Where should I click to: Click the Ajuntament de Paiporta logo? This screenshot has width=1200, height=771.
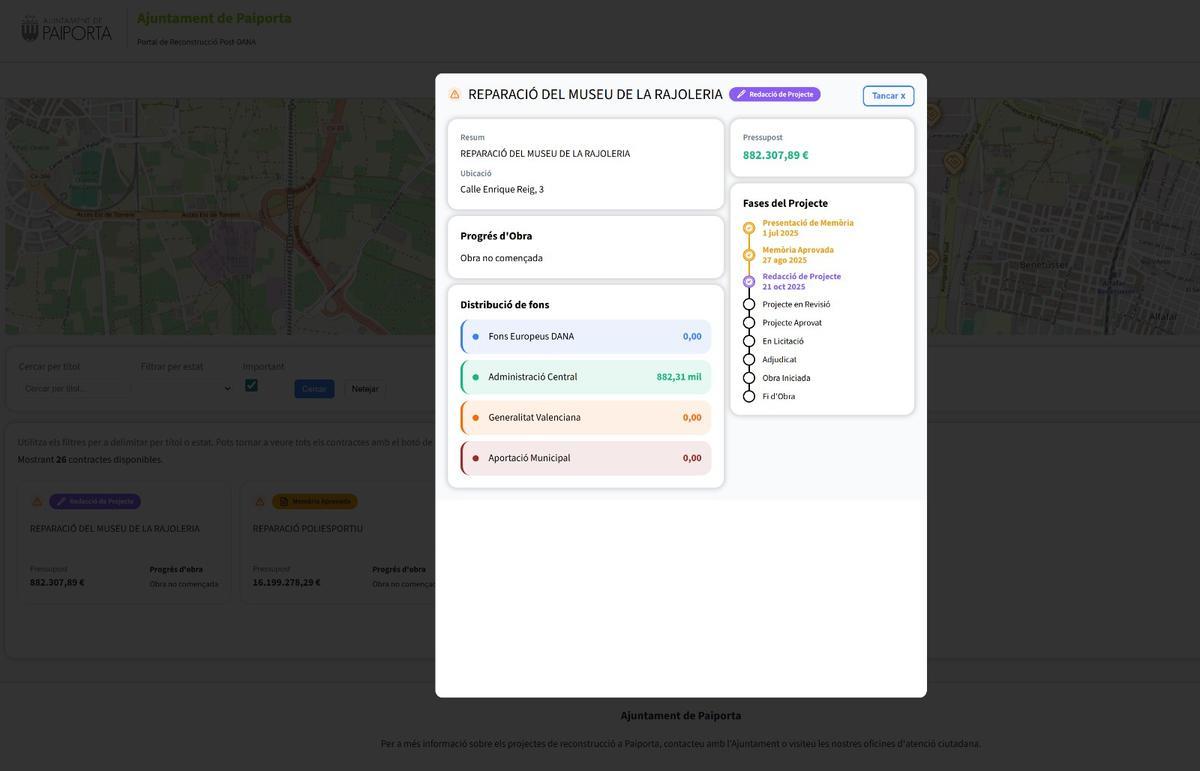point(66,28)
